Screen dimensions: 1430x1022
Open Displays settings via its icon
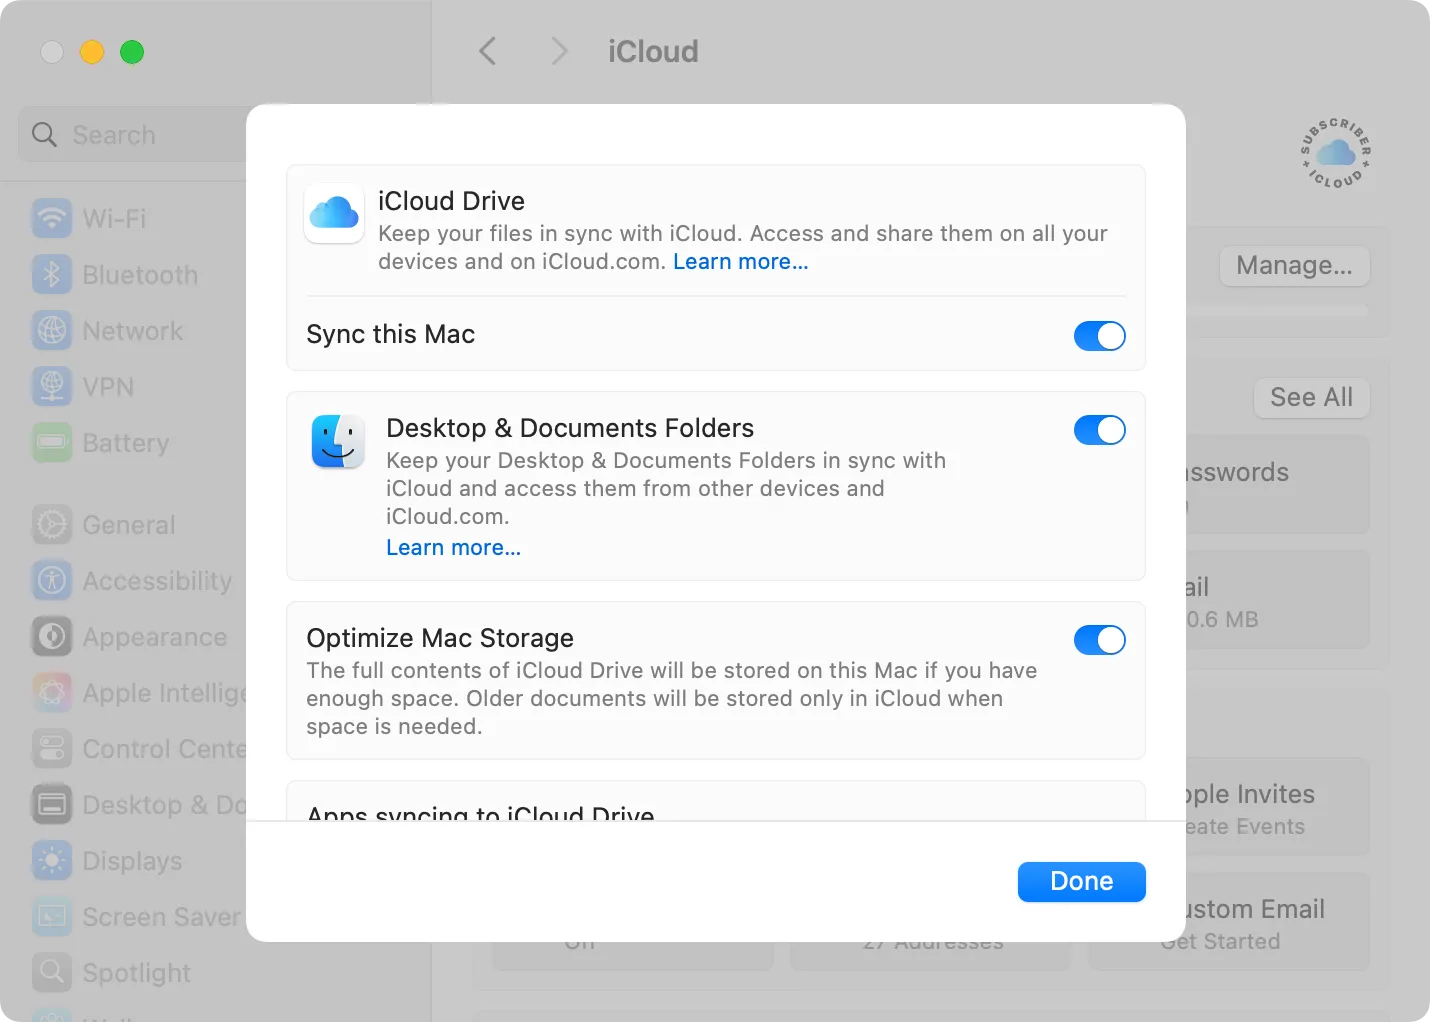[x=51, y=860]
